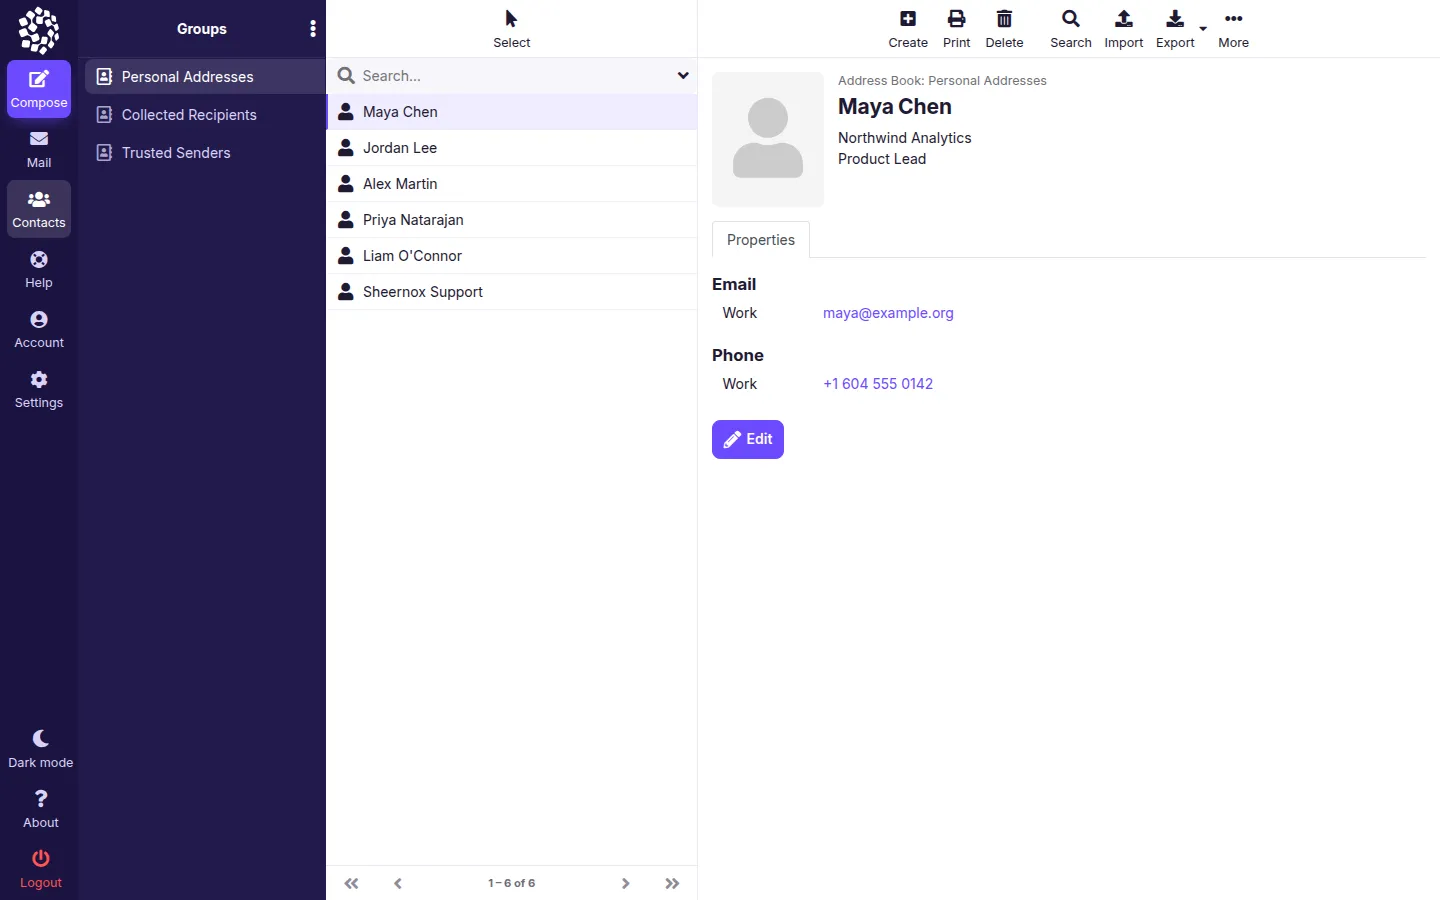
Task: Print the current contact
Action: [957, 29]
